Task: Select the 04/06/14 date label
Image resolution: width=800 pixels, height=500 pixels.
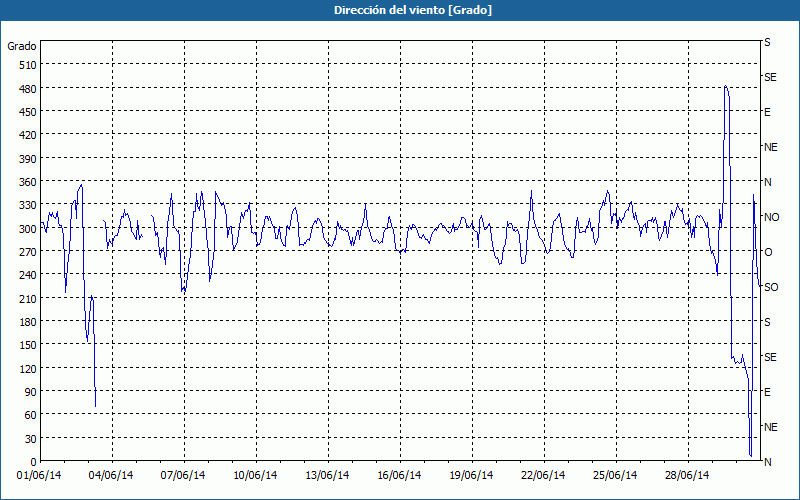Action: click(111, 475)
